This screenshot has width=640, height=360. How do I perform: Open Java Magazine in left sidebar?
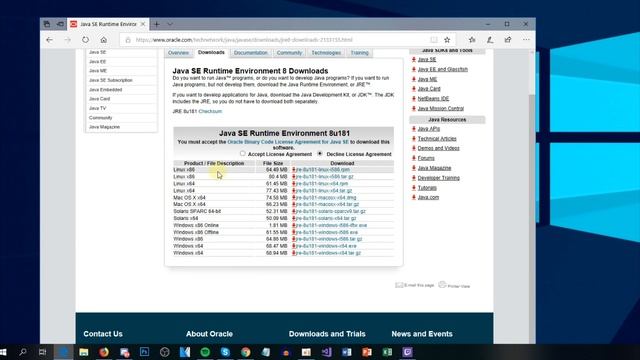point(104,127)
